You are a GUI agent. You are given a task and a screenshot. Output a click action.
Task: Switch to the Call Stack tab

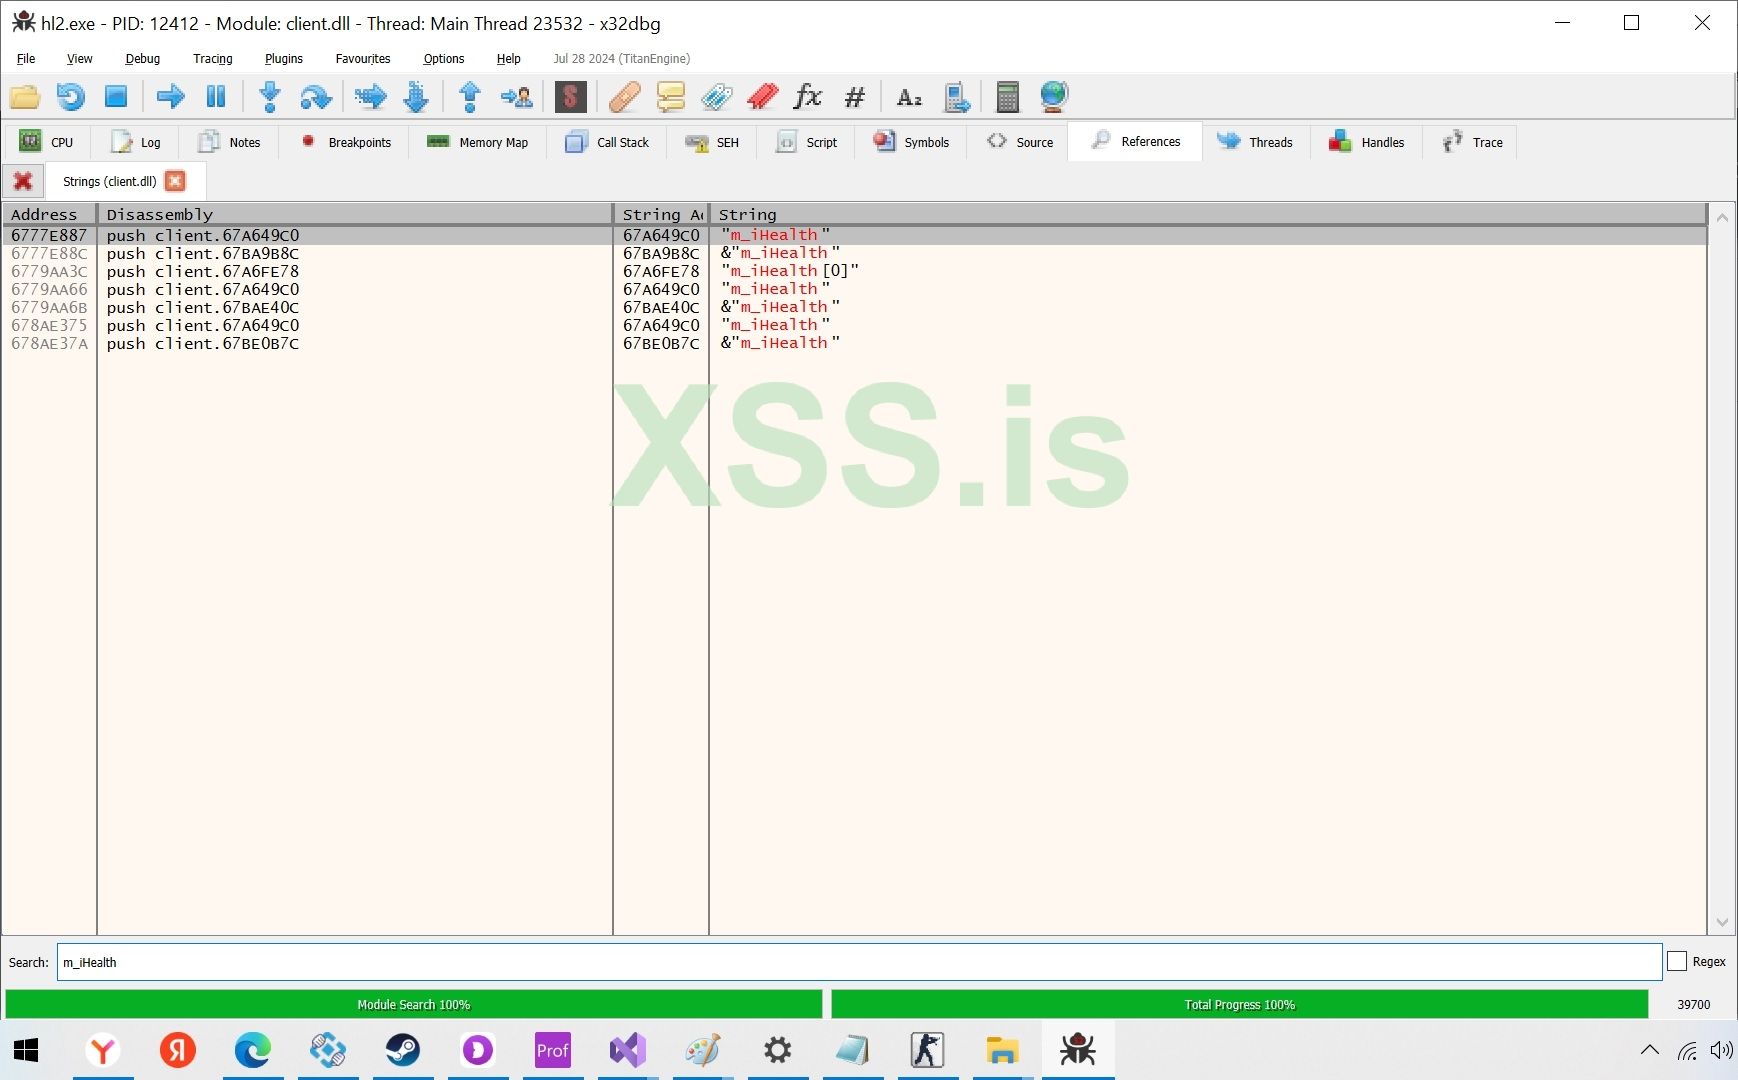tap(608, 142)
